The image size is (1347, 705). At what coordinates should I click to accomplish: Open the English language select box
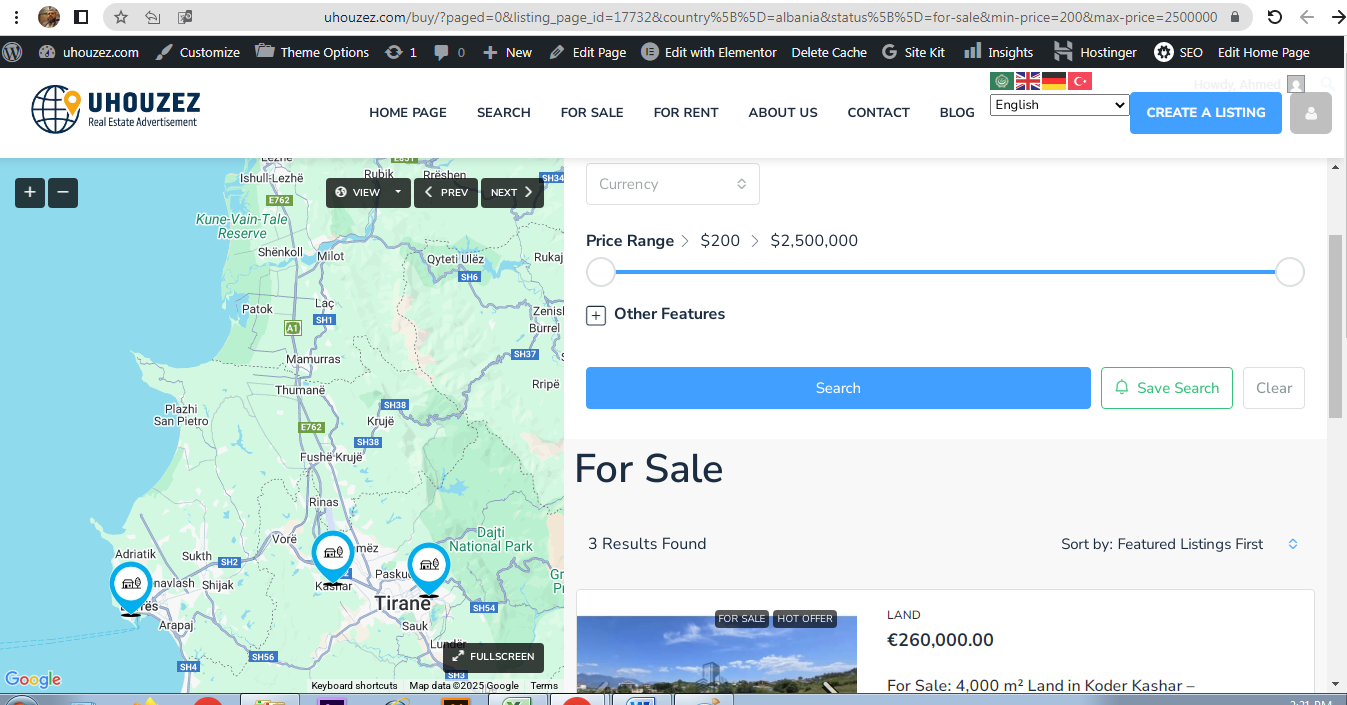[x=1059, y=105]
